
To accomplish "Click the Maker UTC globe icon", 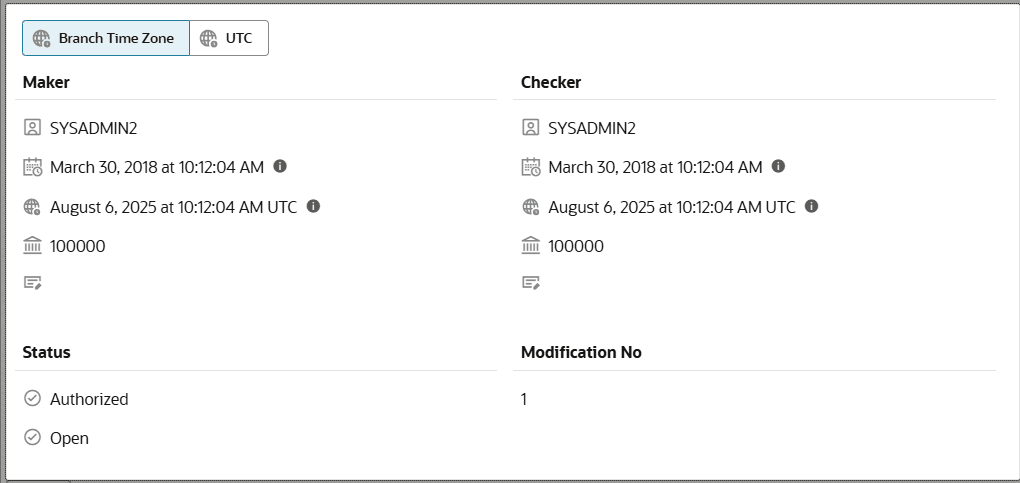I will (x=32, y=207).
